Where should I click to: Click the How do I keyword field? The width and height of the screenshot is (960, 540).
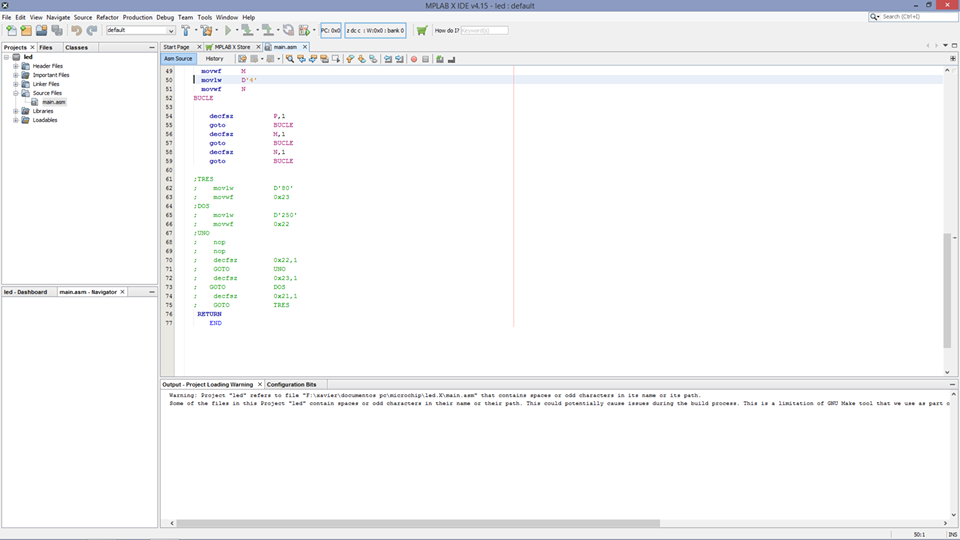point(484,30)
